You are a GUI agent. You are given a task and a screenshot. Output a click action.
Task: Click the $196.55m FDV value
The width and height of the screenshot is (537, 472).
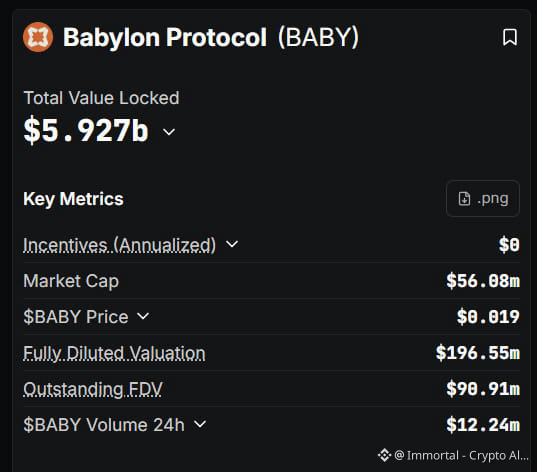(x=478, y=353)
